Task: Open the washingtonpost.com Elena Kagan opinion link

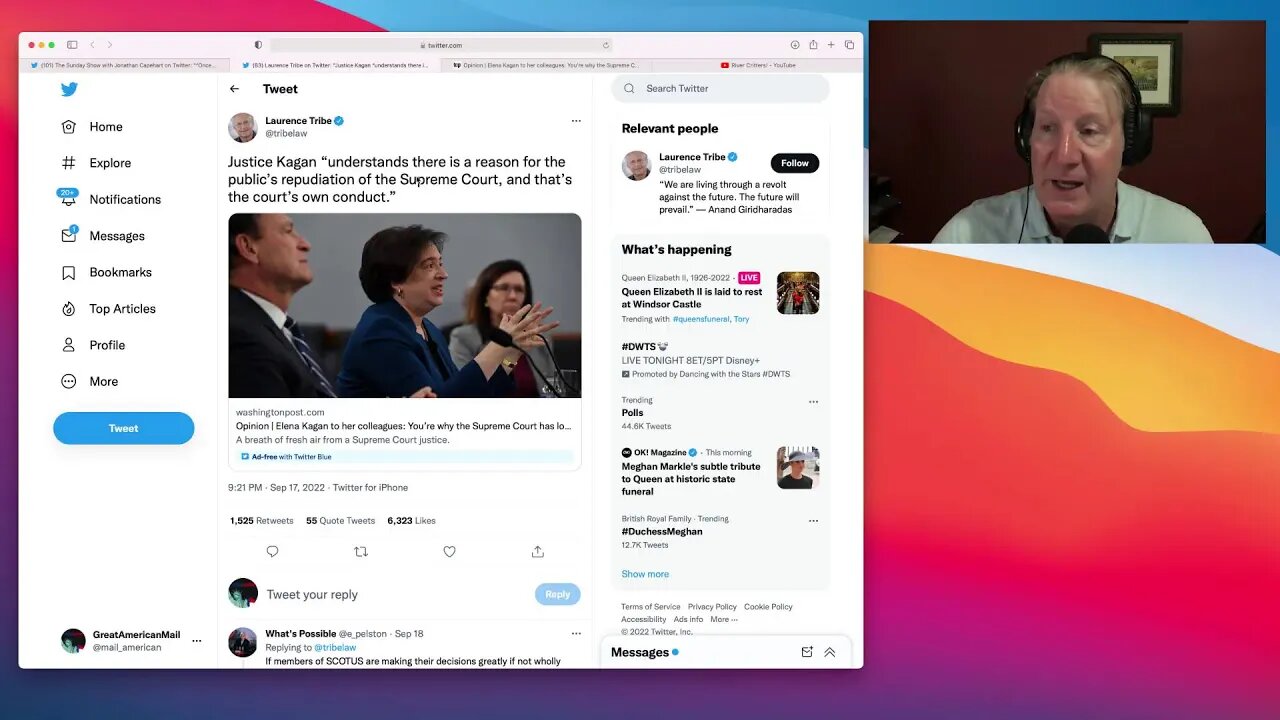Action: (405, 425)
